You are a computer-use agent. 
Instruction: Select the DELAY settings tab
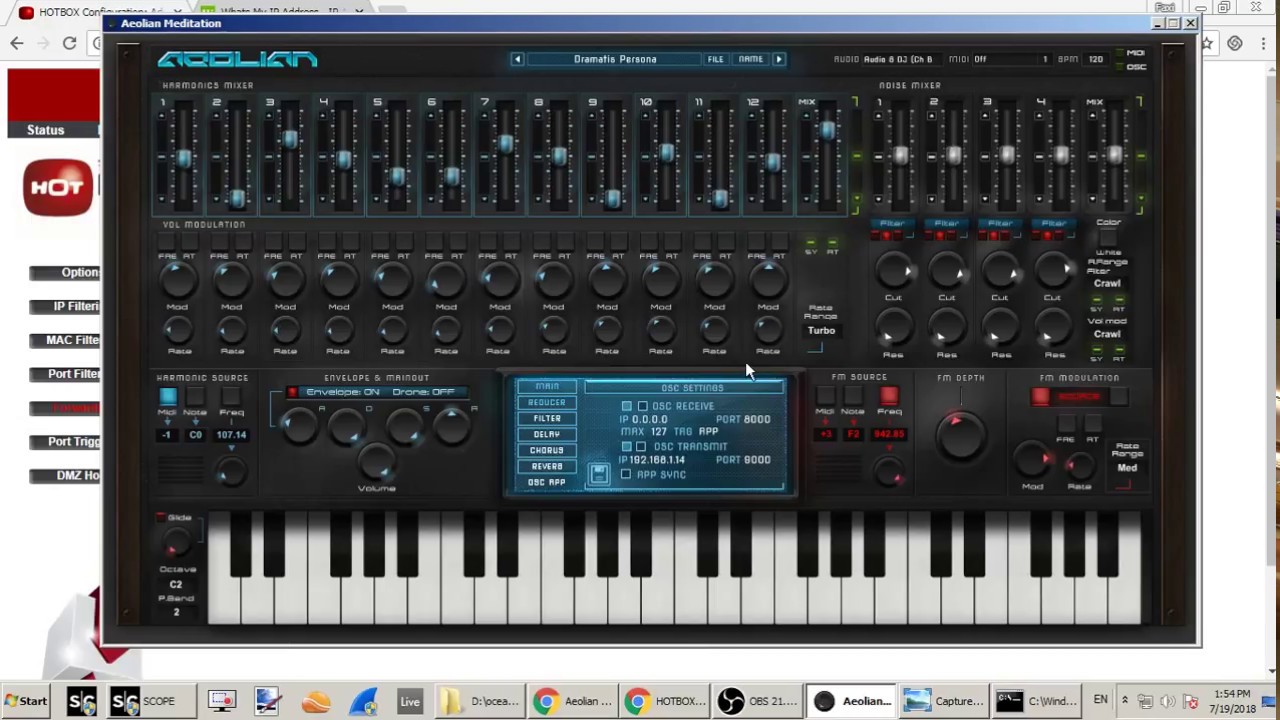(547, 435)
